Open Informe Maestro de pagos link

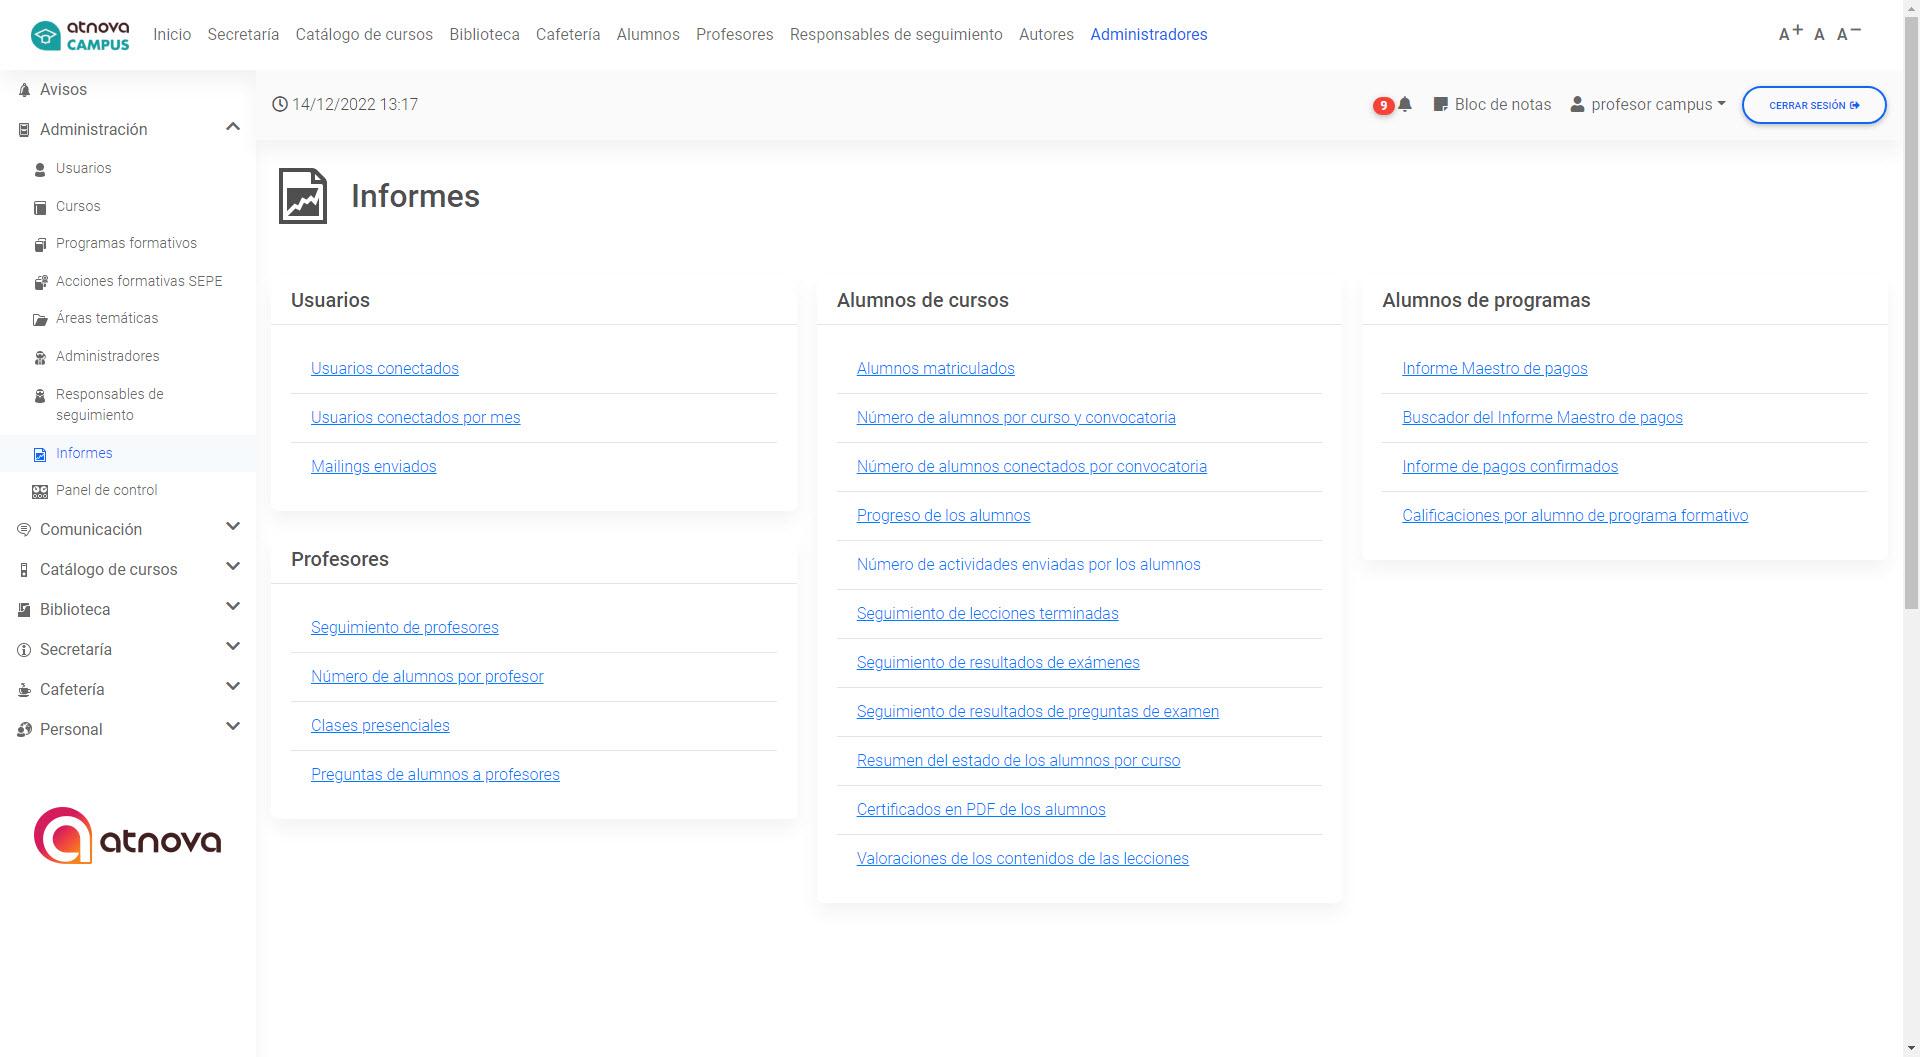(x=1494, y=369)
